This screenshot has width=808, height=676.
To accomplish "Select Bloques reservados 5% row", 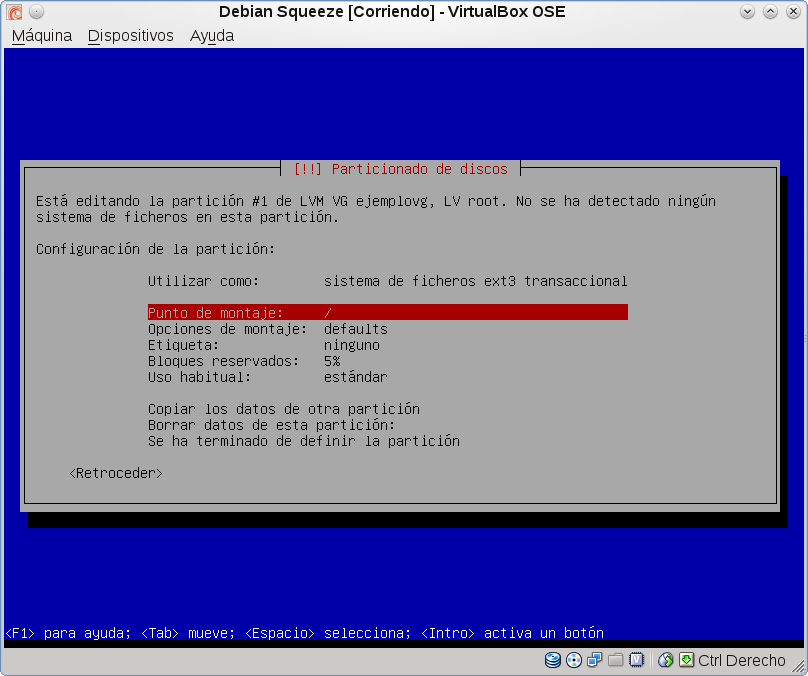I will 388,361.
